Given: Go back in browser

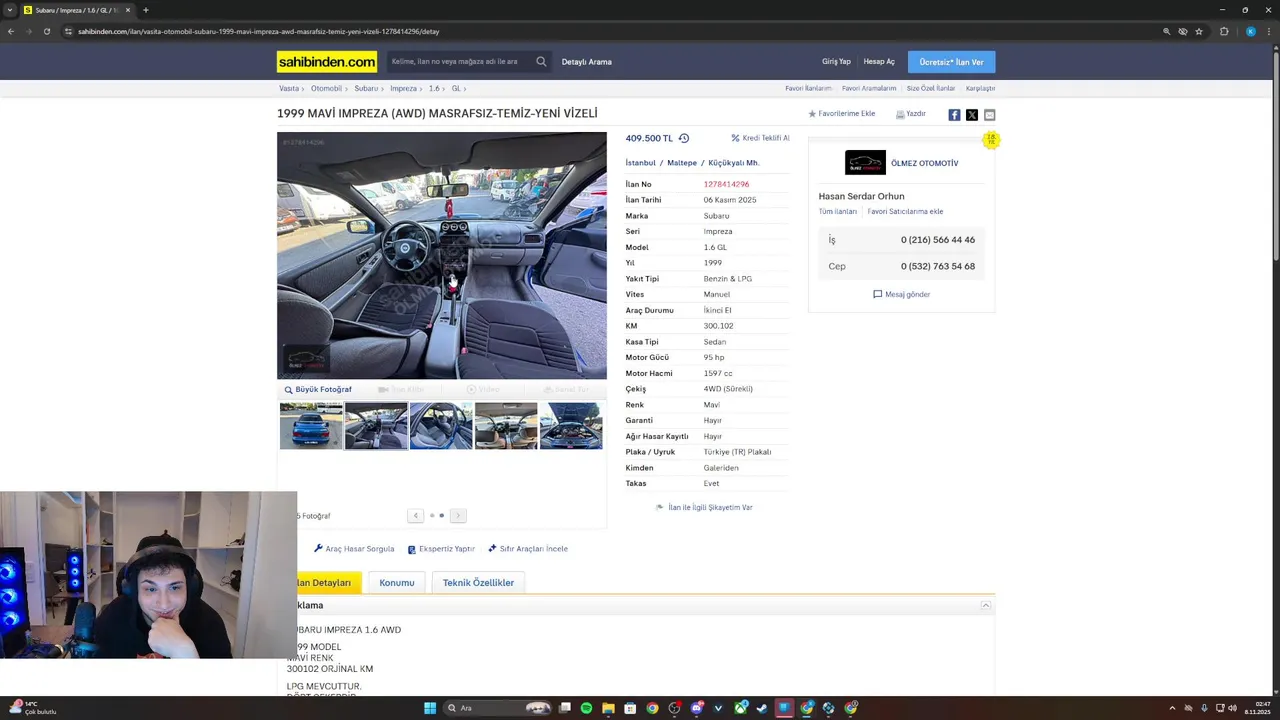Looking at the screenshot, I should click(11, 31).
